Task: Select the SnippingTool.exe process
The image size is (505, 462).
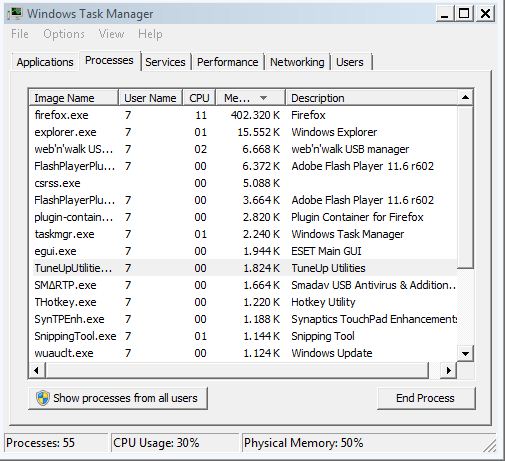Action: tap(243, 336)
